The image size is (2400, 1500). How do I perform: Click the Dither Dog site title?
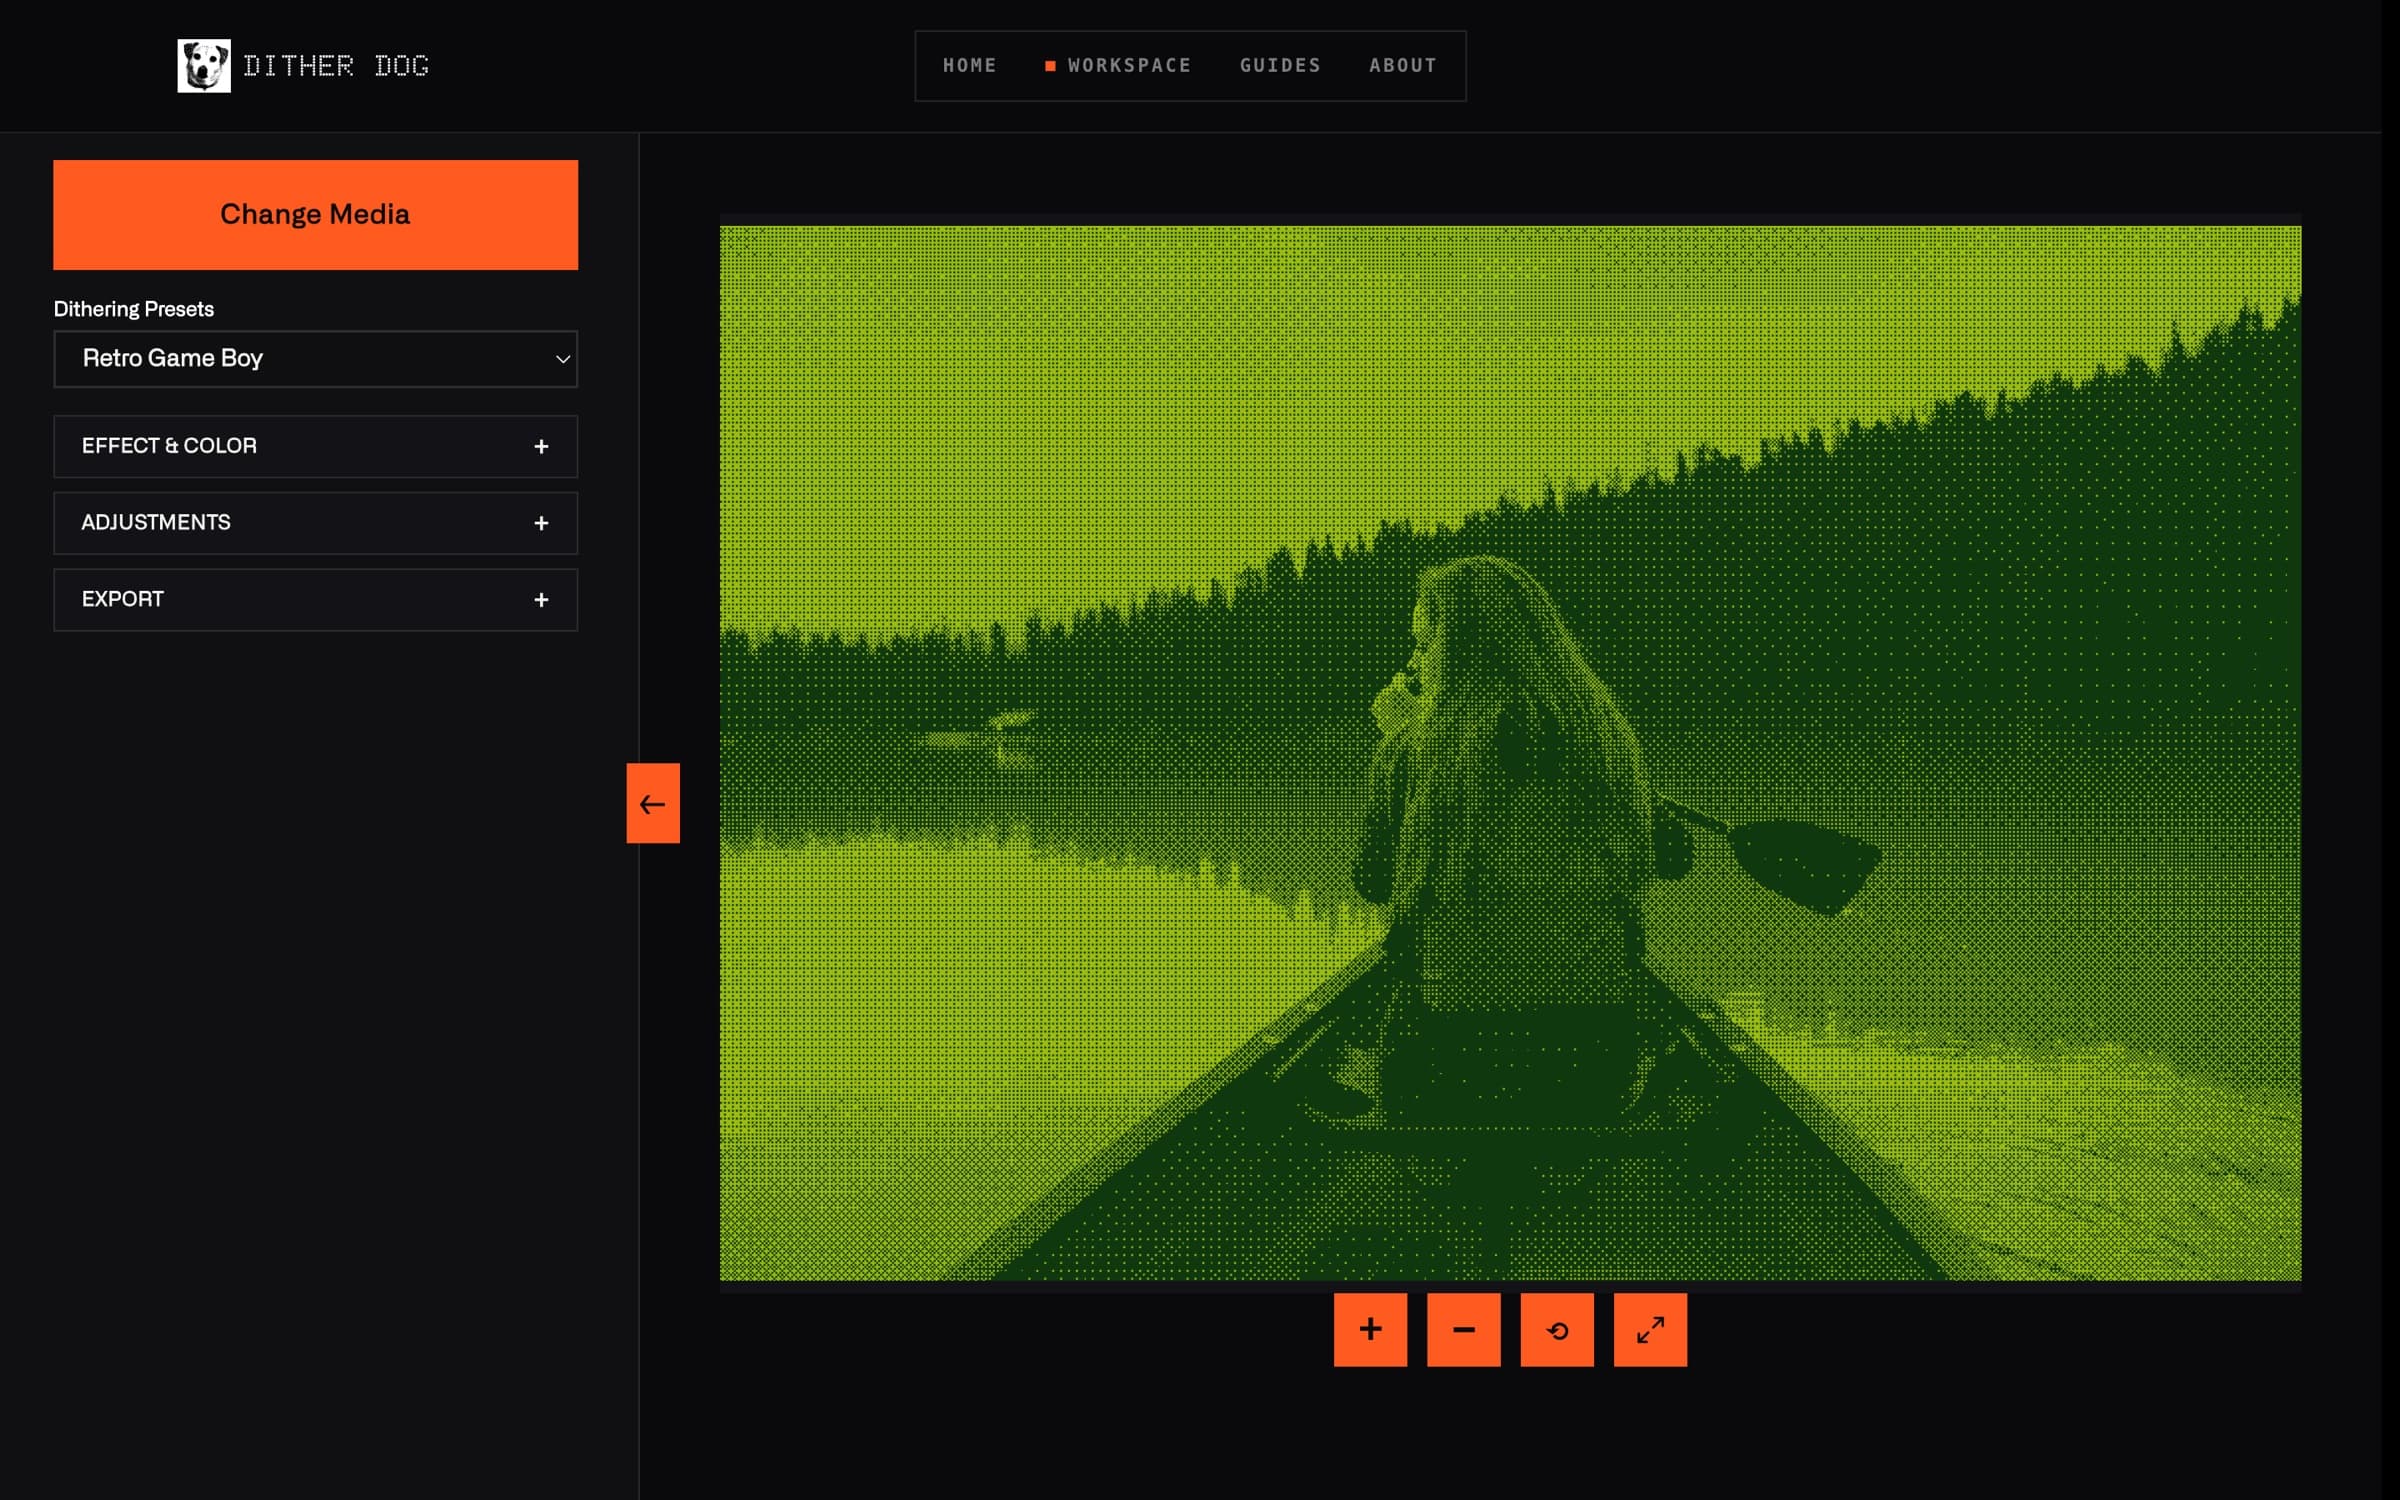pyautogui.click(x=336, y=66)
